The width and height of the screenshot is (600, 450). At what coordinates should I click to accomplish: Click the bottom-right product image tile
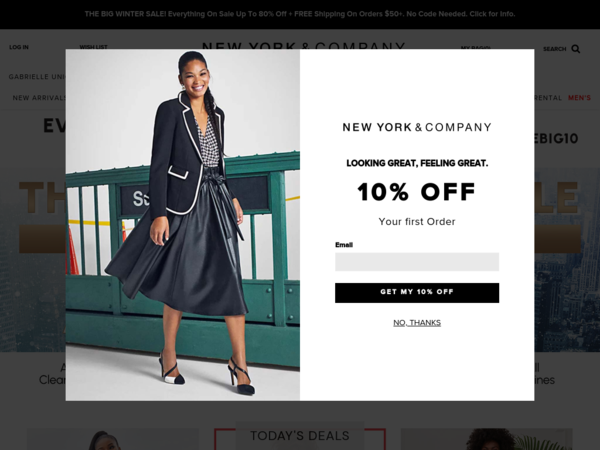pos(486,439)
